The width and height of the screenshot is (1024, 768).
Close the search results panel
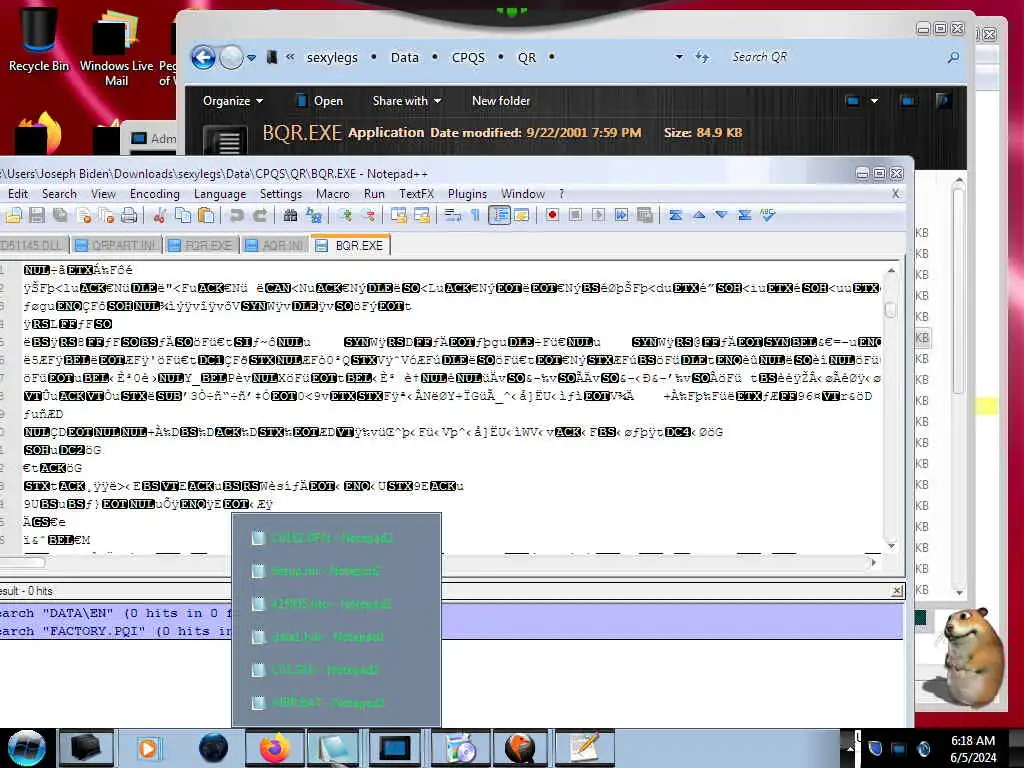(x=897, y=591)
